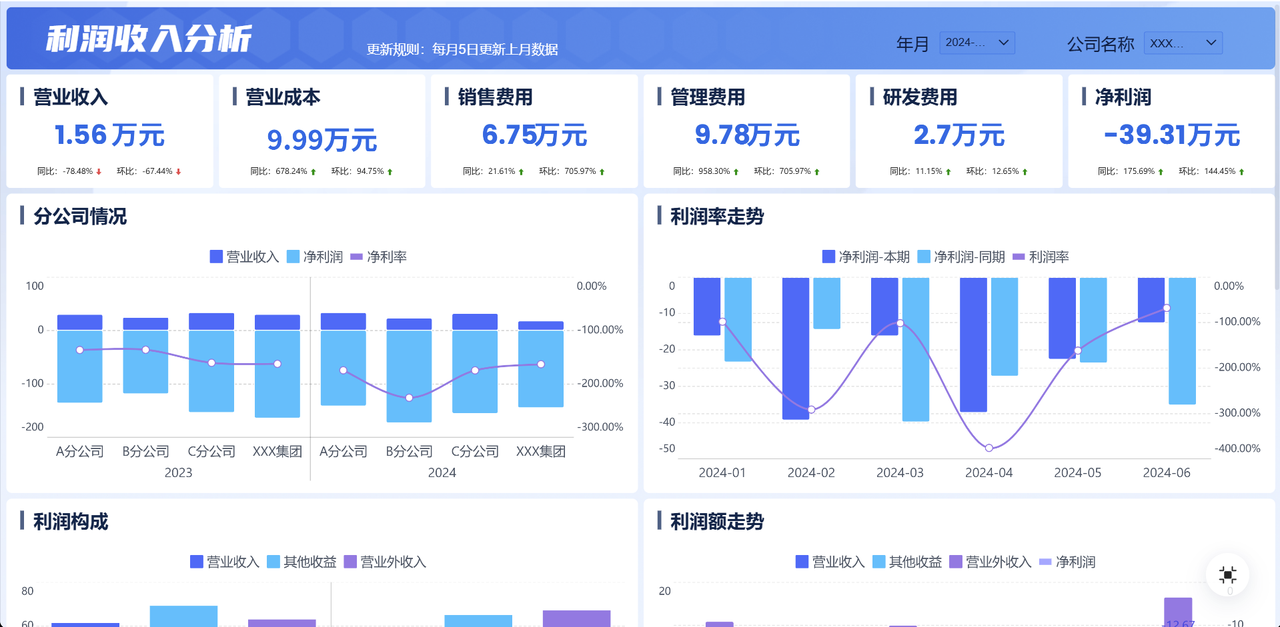Click the 更新规则 update note text

coord(462,49)
